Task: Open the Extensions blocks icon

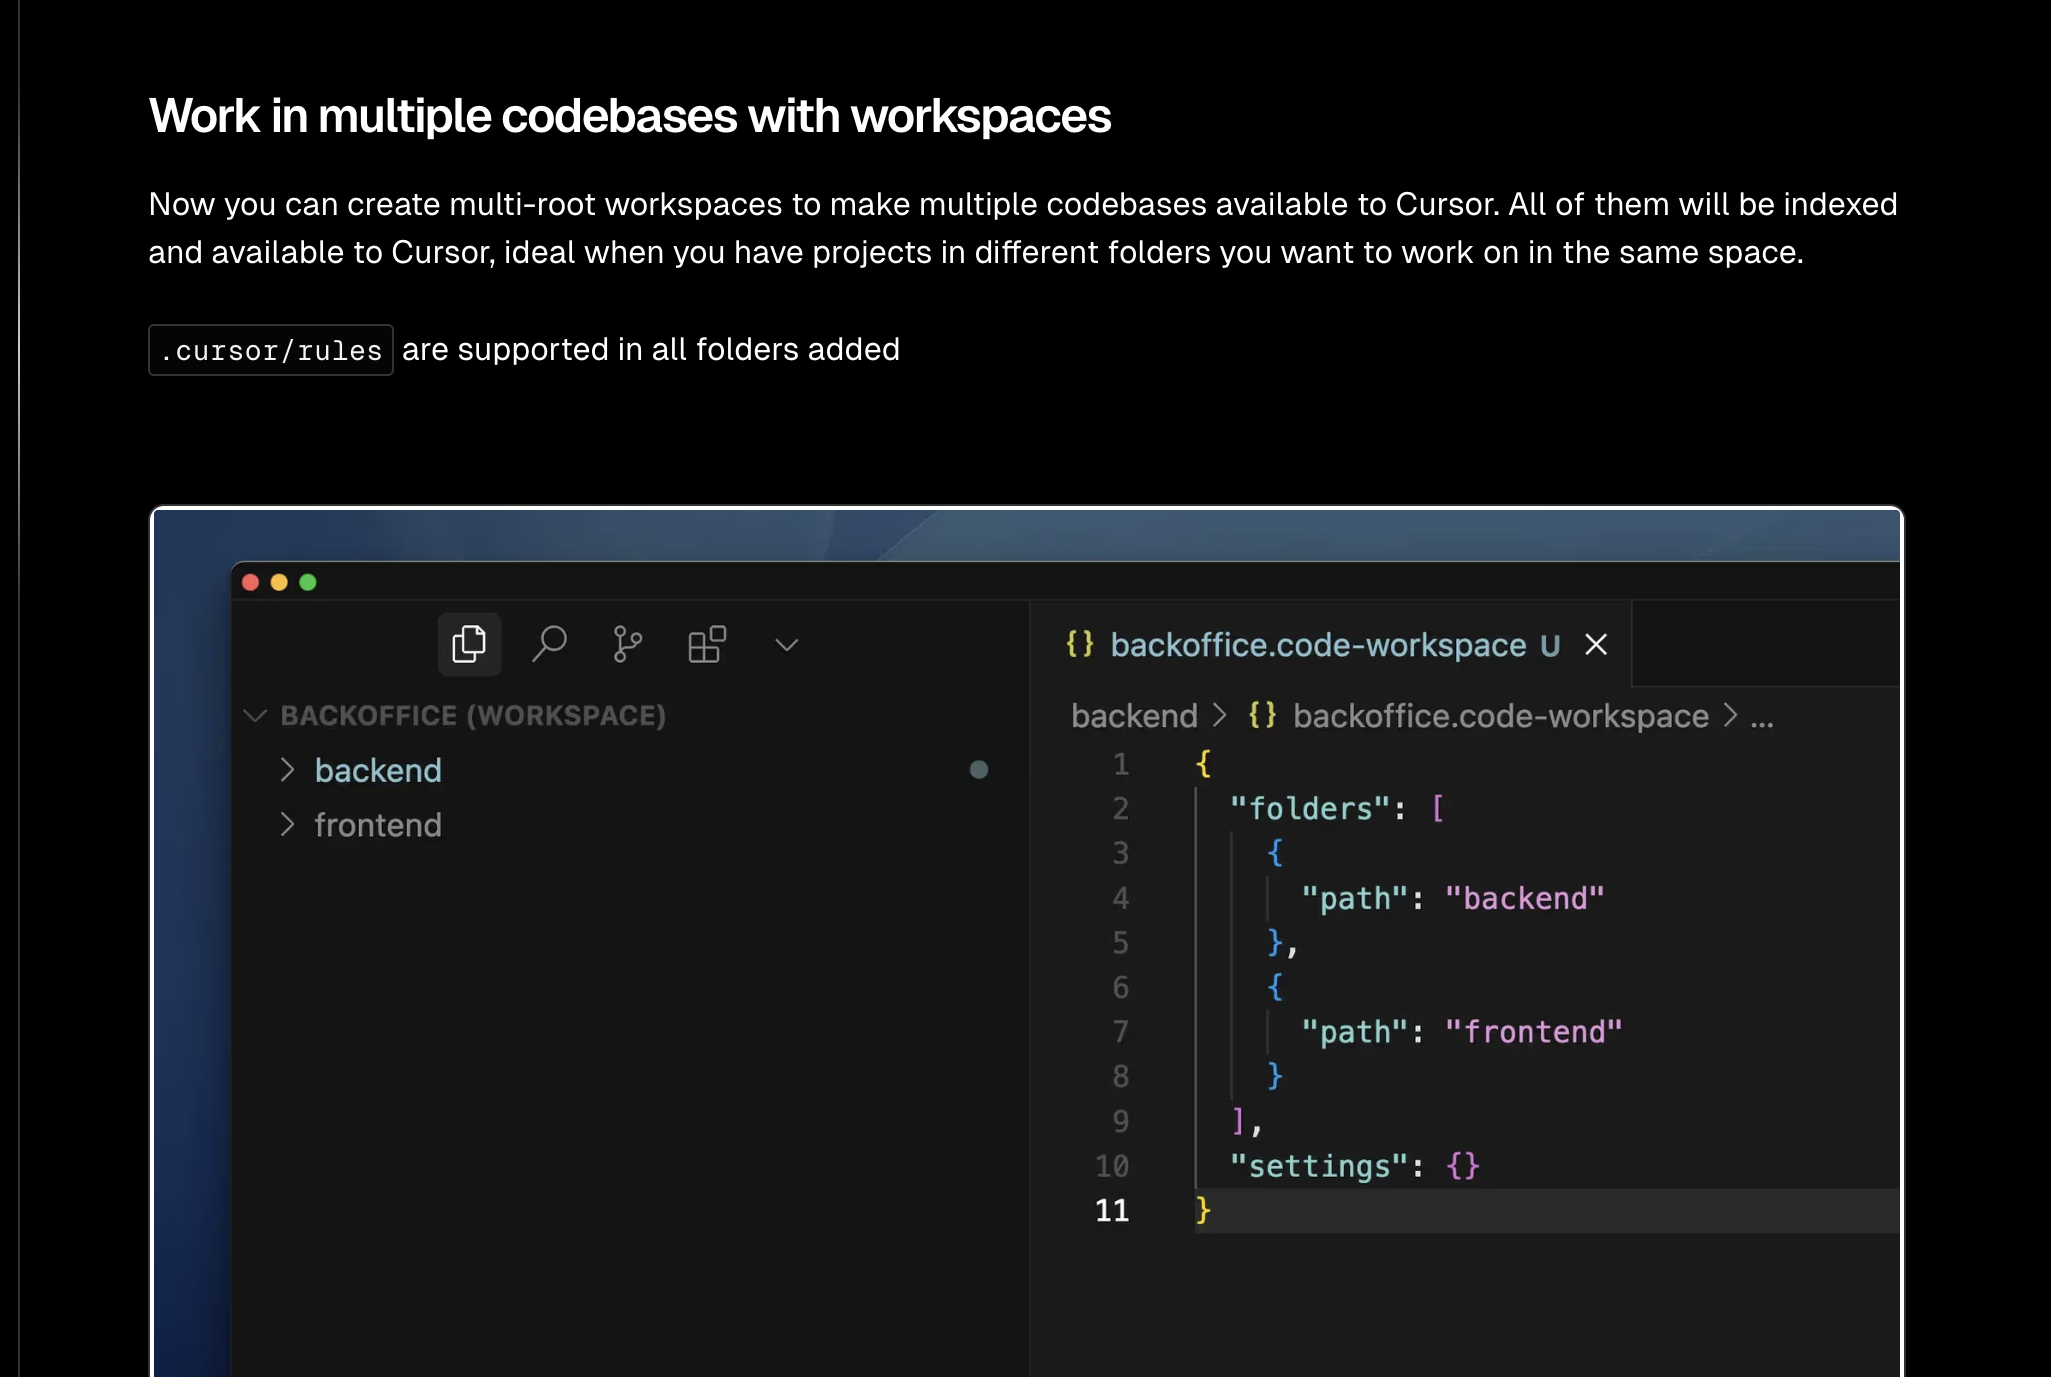Action: point(706,644)
